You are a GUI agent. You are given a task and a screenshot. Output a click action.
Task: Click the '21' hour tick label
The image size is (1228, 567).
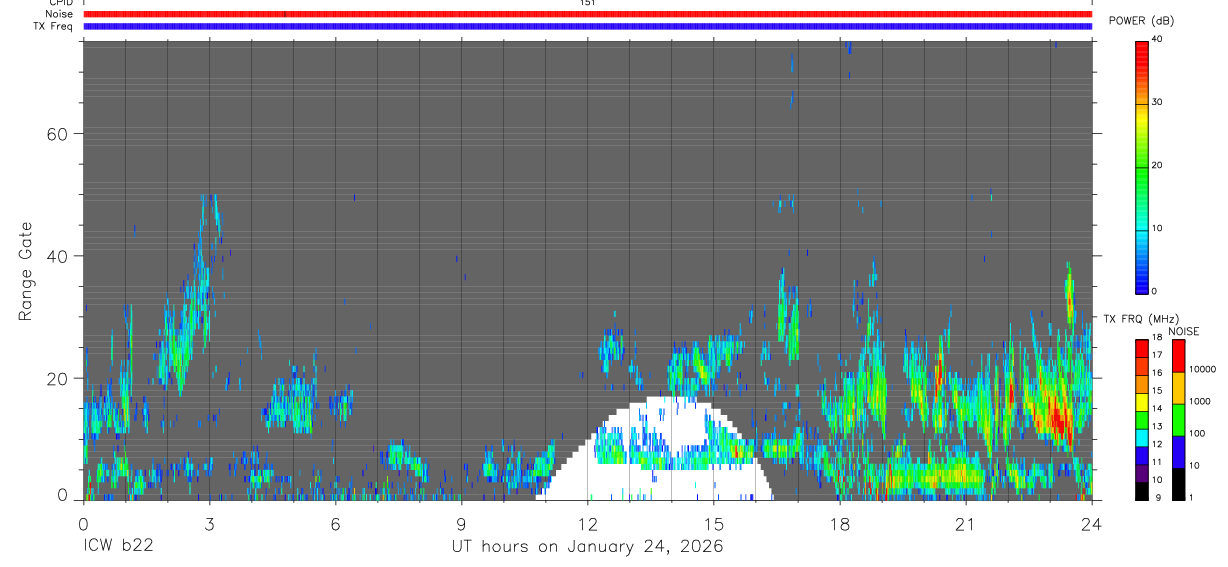[966, 523]
